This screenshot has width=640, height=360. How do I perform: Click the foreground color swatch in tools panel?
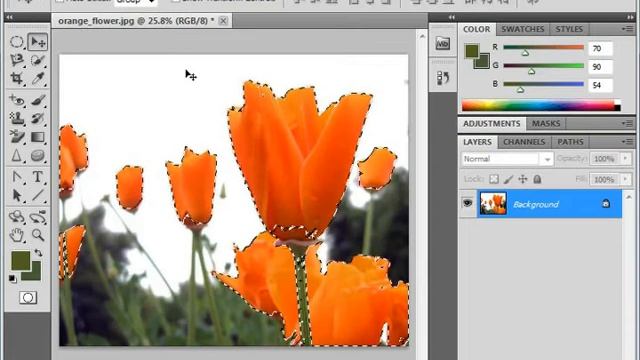(x=21, y=261)
